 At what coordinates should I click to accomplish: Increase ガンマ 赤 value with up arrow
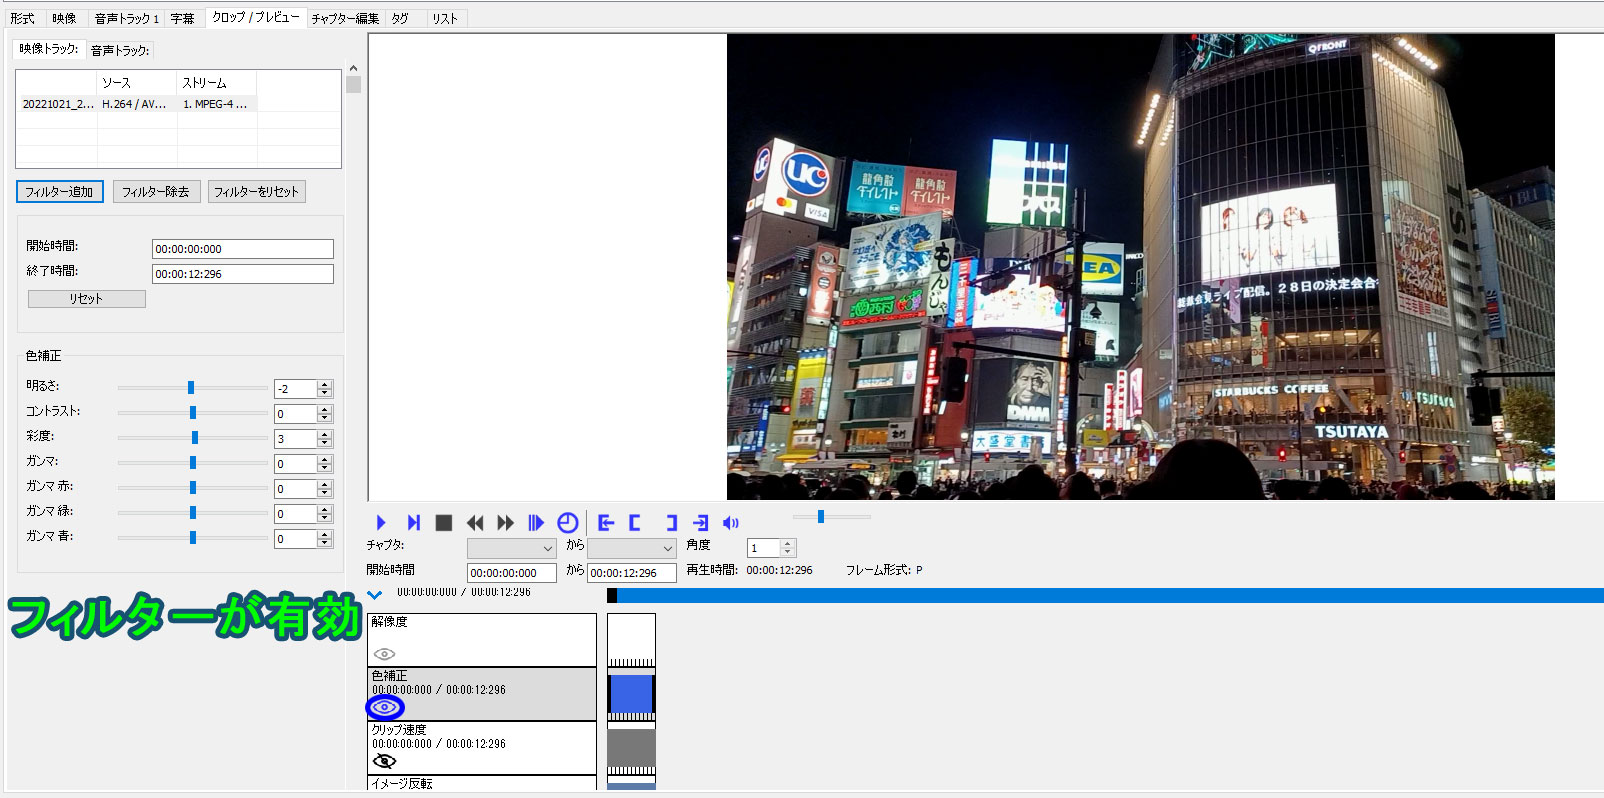(325, 484)
